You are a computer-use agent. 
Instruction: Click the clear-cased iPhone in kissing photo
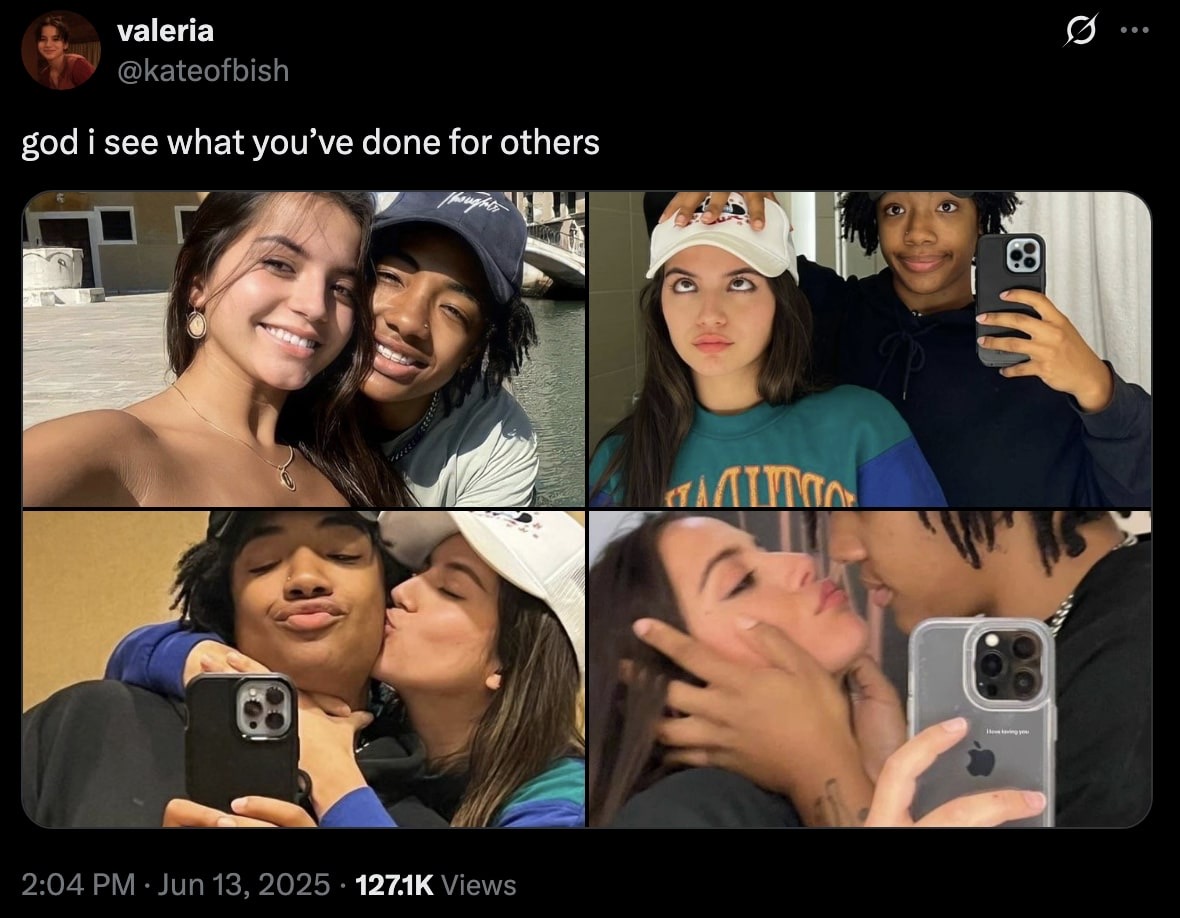tap(981, 721)
